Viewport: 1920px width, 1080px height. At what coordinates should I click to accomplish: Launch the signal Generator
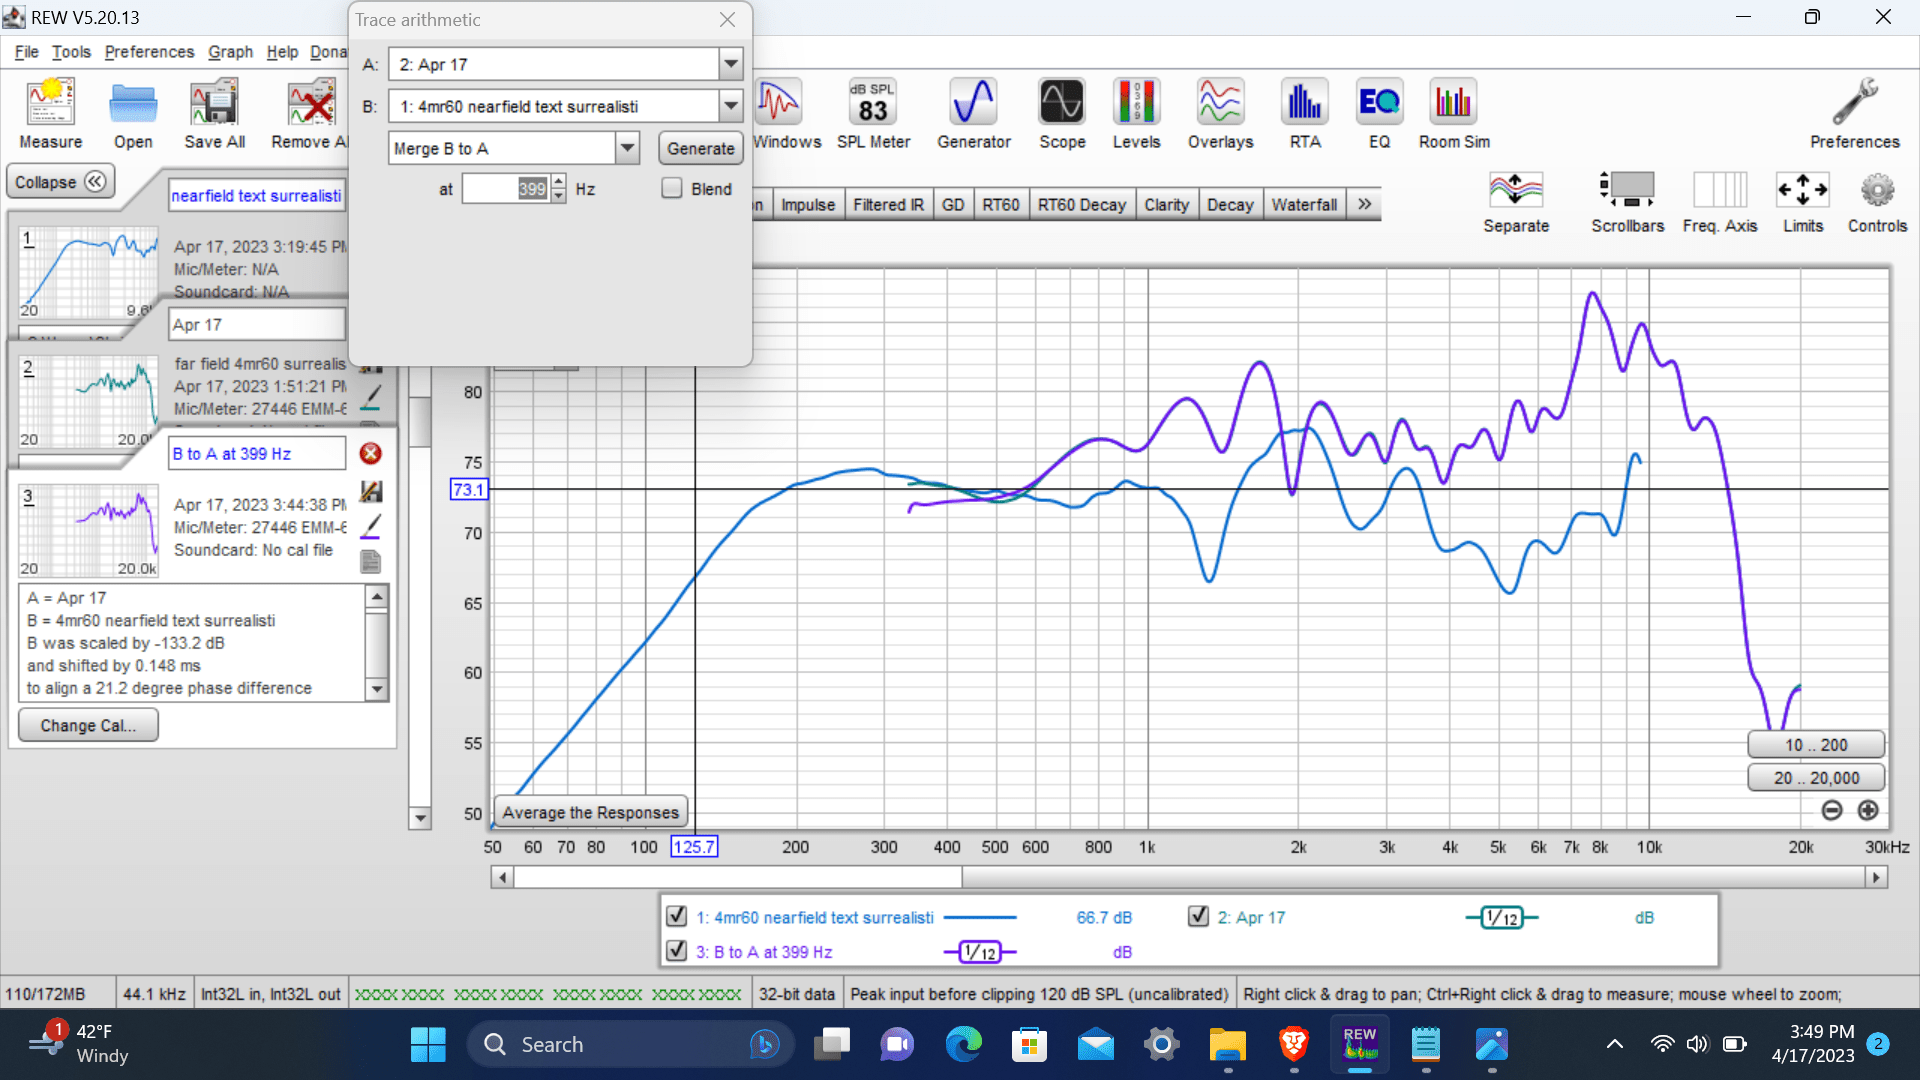pyautogui.click(x=973, y=114)
